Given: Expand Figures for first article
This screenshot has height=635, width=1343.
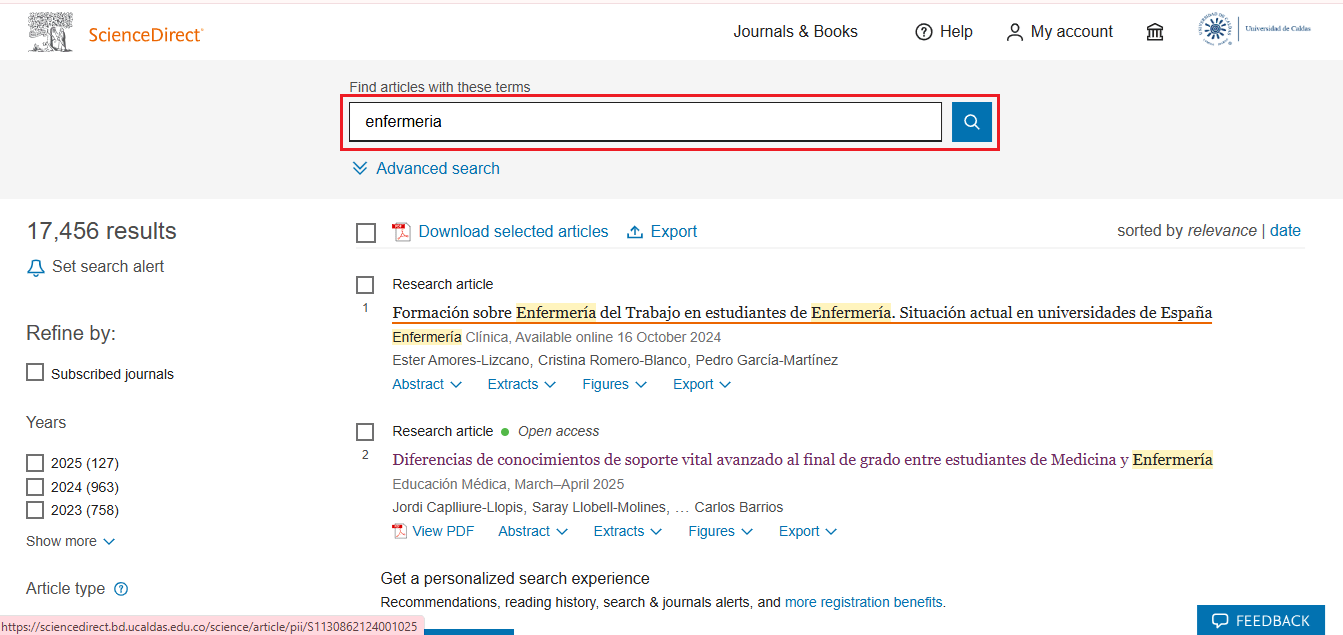Looking at the screenshot, I should (614, 384).
